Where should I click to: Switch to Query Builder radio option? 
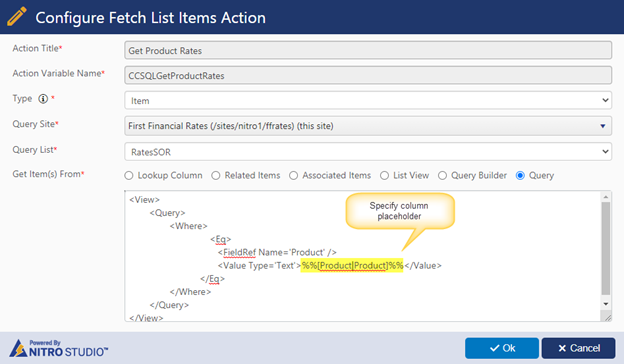442,175
